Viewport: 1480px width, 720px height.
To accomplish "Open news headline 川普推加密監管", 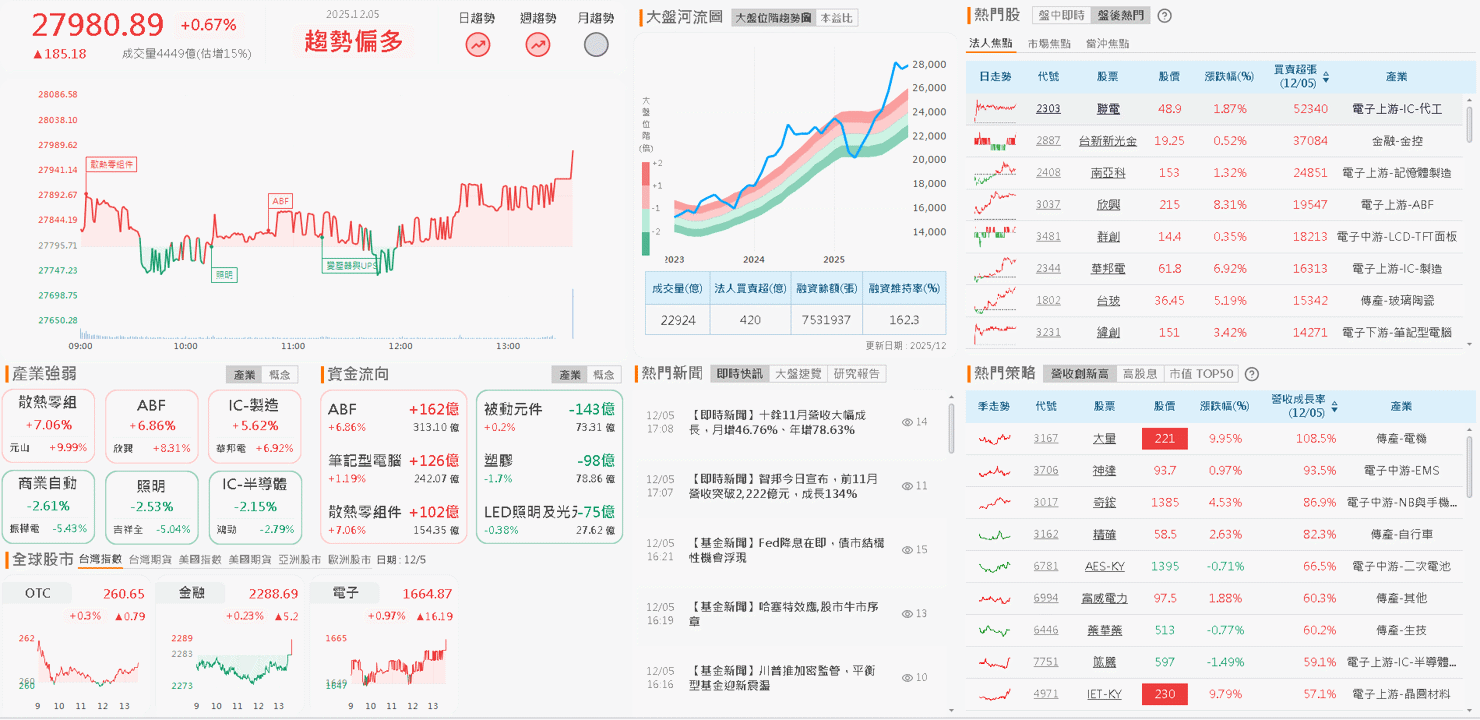I will [x=784, y=678].
